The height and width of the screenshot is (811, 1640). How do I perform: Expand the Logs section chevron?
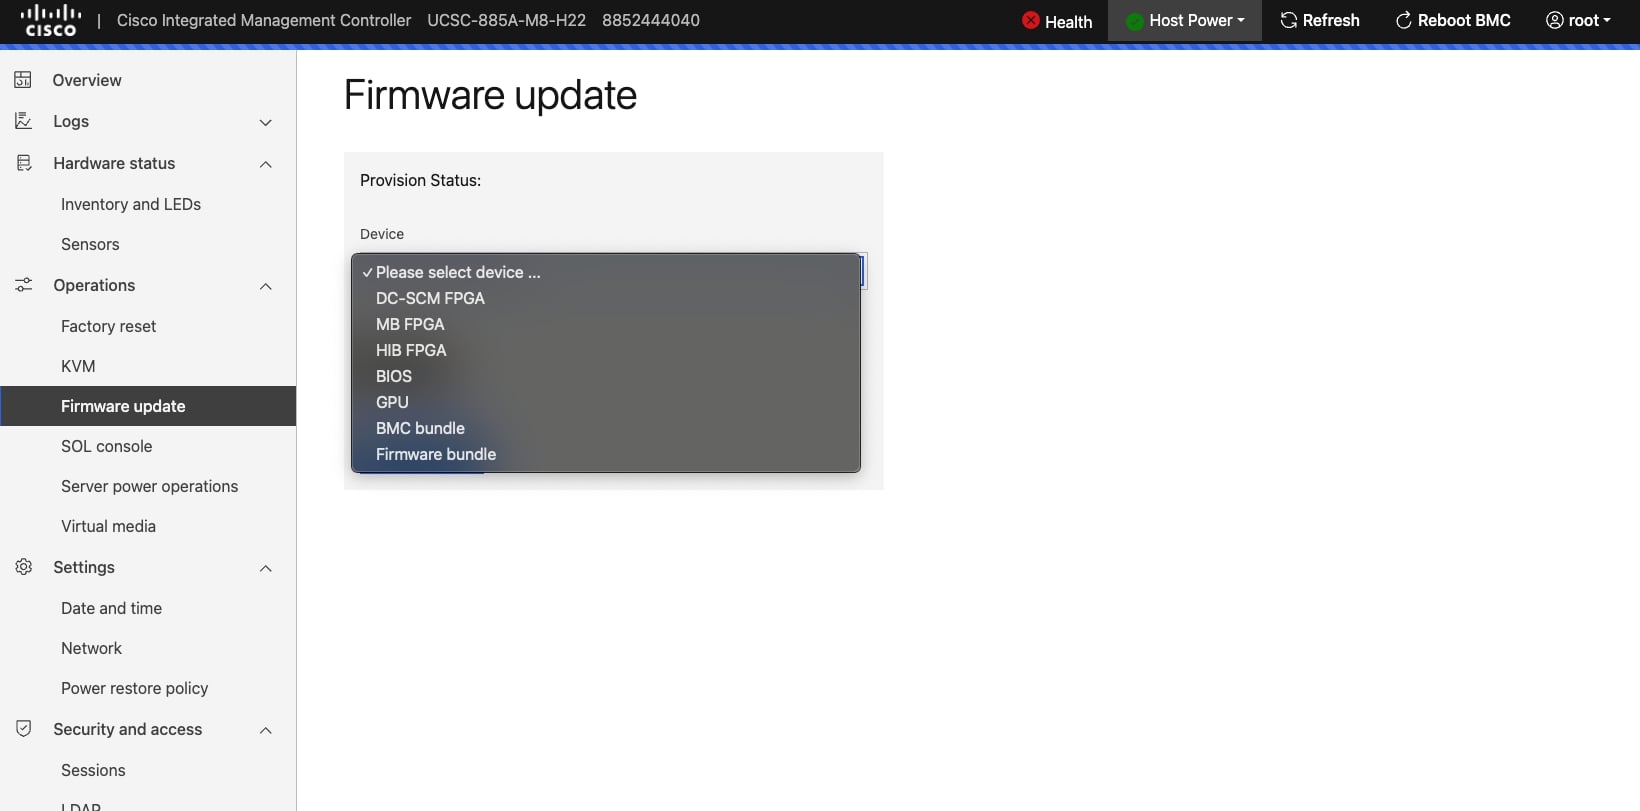266,122
